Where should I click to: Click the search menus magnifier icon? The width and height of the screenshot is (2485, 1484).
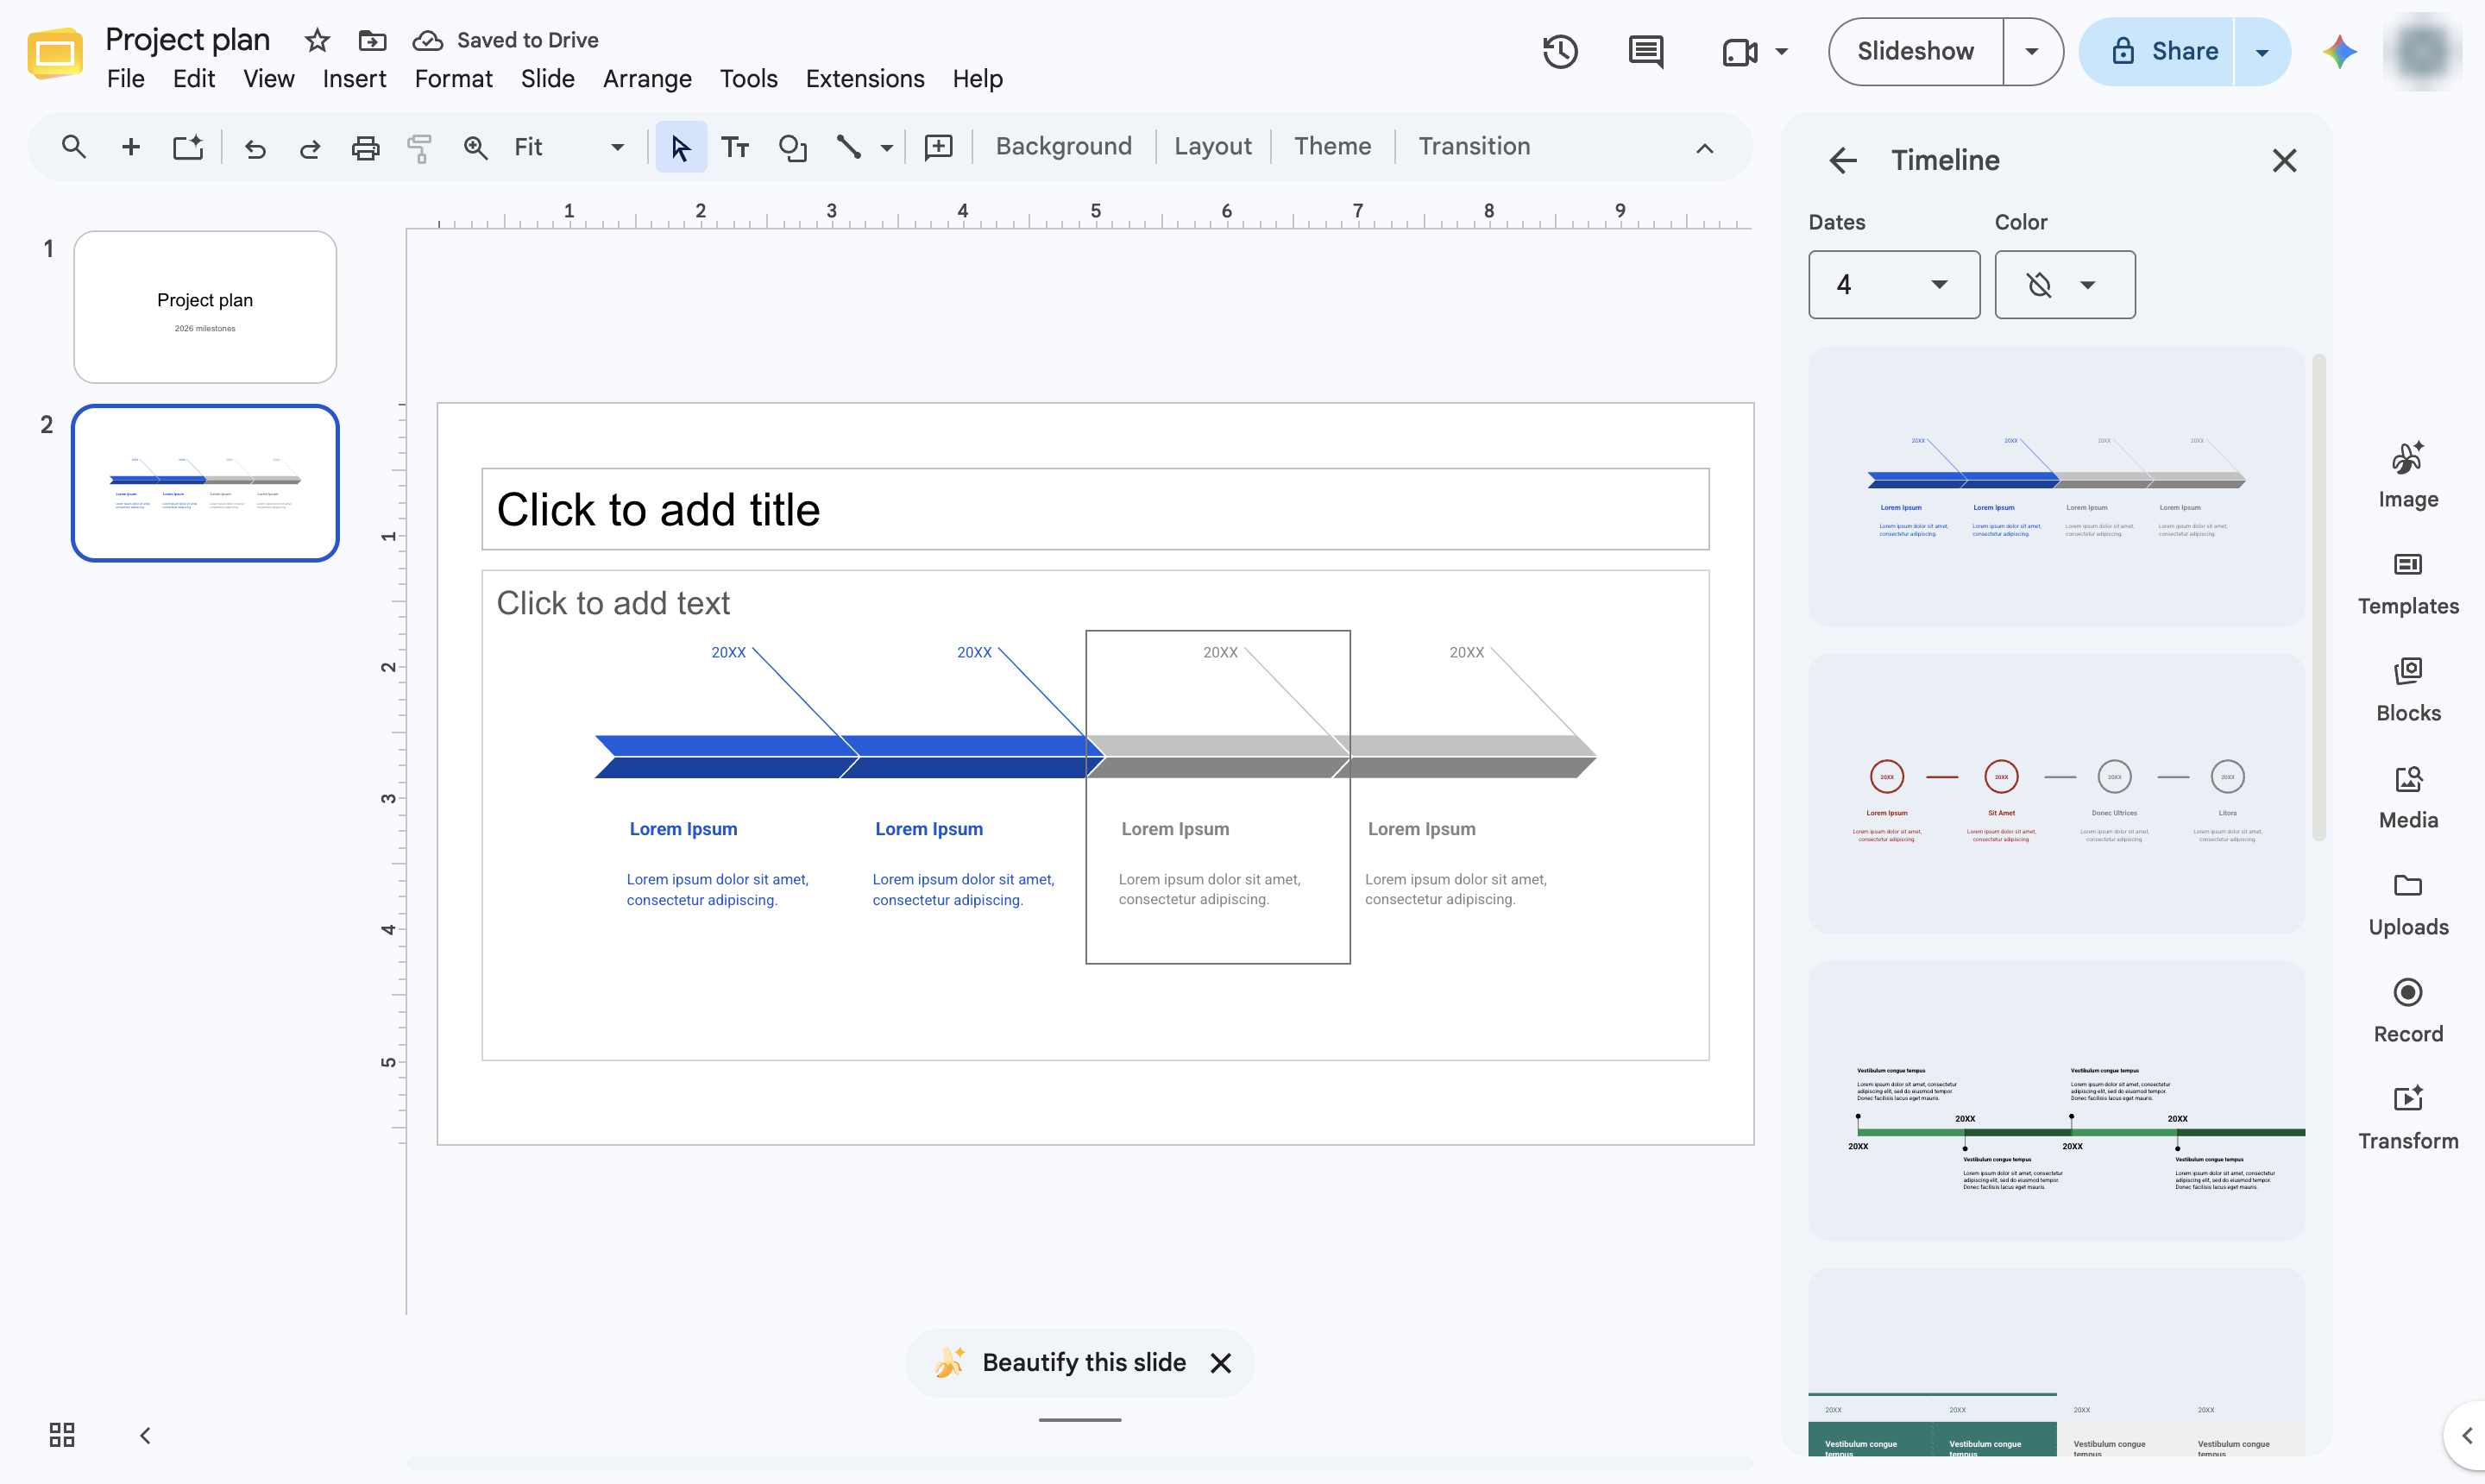click(x=73, y=147)
